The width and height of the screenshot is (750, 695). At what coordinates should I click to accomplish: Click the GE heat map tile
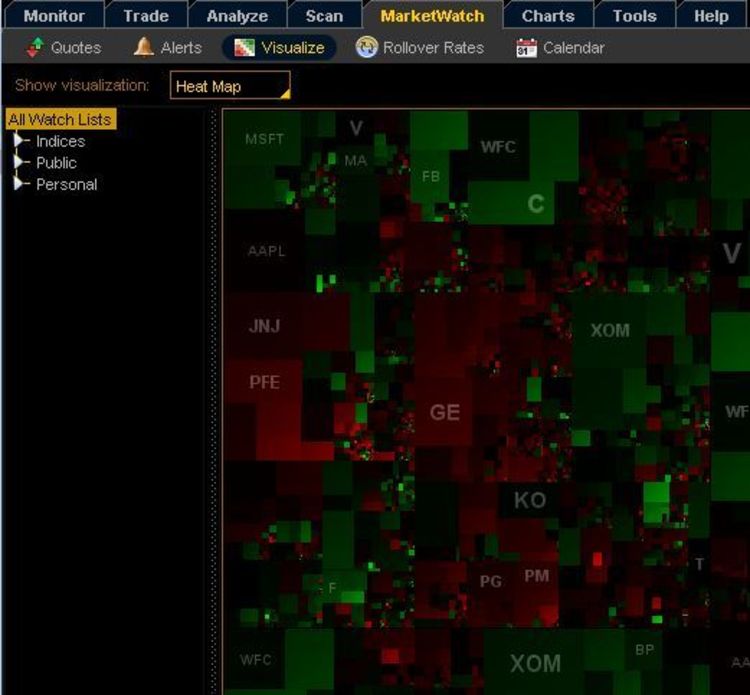point(444,412)
